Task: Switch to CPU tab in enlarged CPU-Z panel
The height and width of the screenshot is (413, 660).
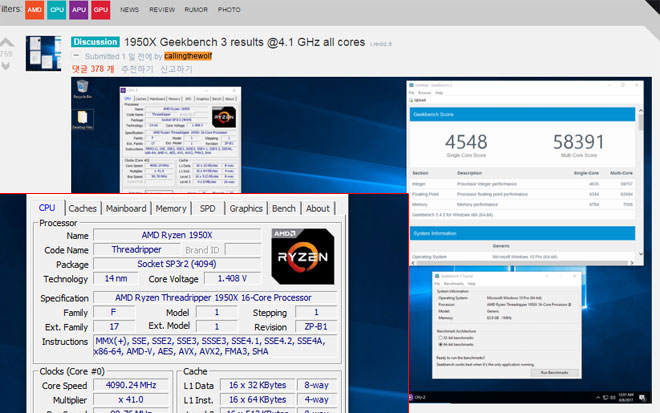Action: click(x=47, y=208)
